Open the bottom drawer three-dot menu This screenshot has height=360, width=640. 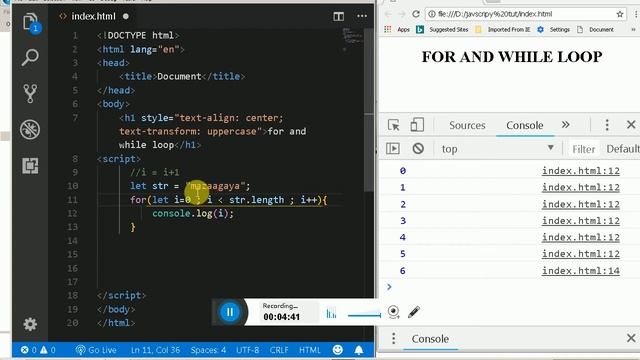(x=393, y=338)
